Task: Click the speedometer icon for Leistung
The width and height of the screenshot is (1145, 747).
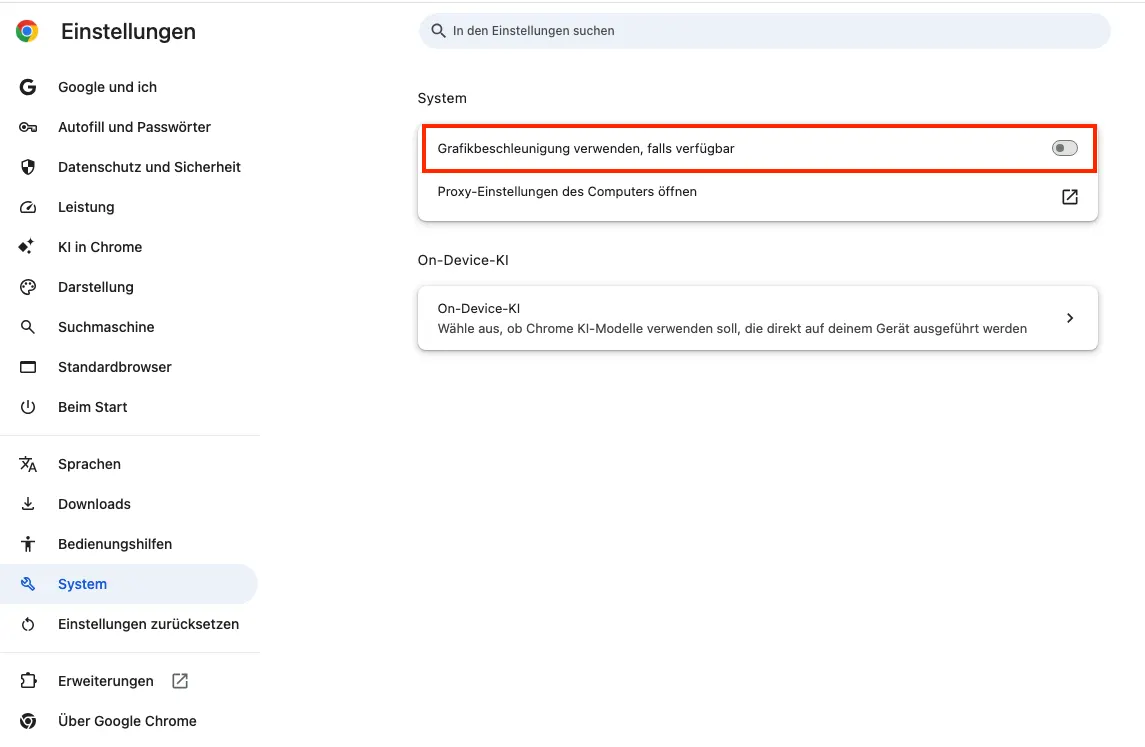Action: click(28, 207)
